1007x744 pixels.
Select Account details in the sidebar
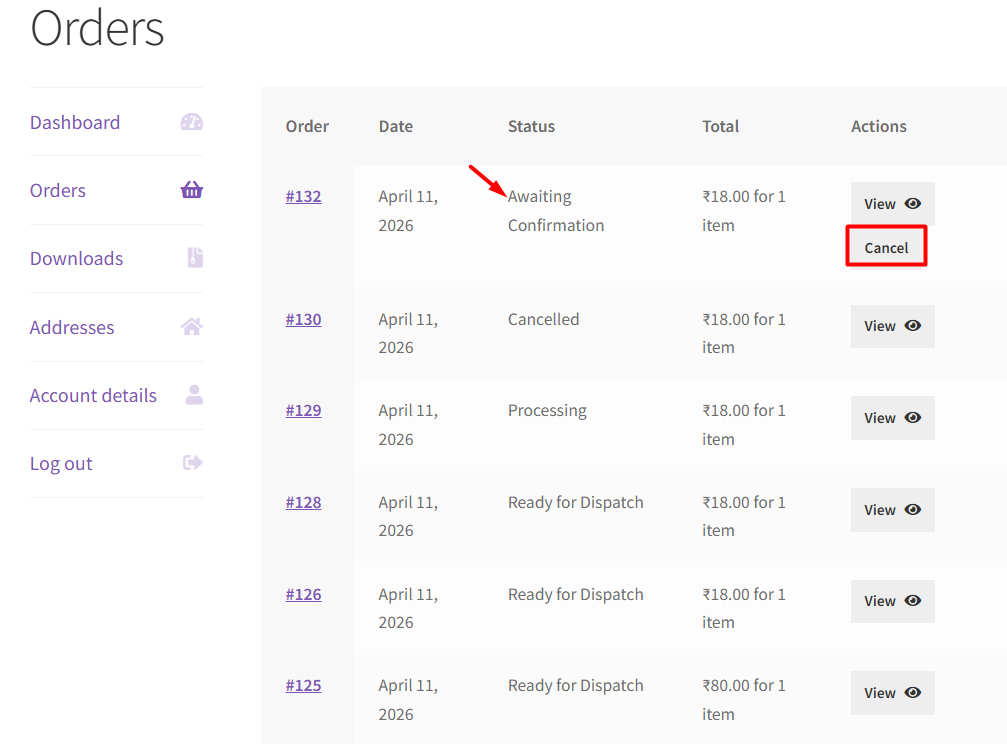(93, 395)
